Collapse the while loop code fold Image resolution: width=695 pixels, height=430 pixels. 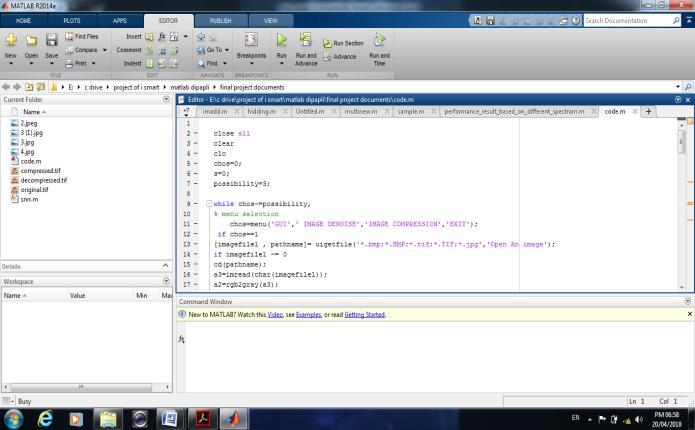point(208,203)
